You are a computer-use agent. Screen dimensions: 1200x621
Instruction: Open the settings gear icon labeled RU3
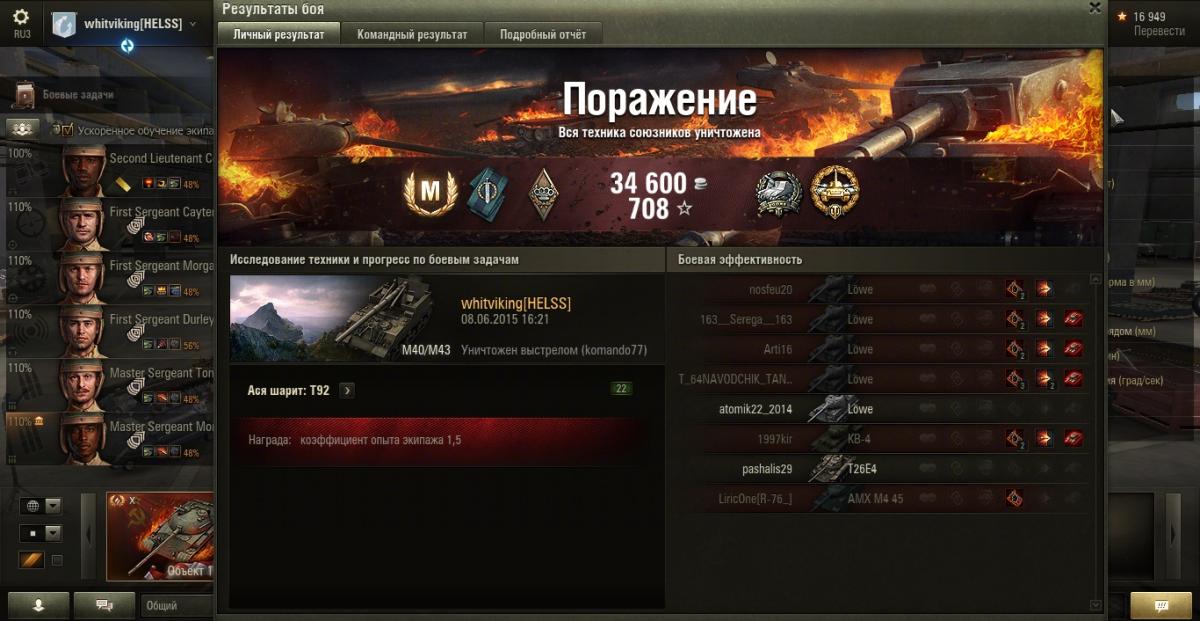click(21, 22)
